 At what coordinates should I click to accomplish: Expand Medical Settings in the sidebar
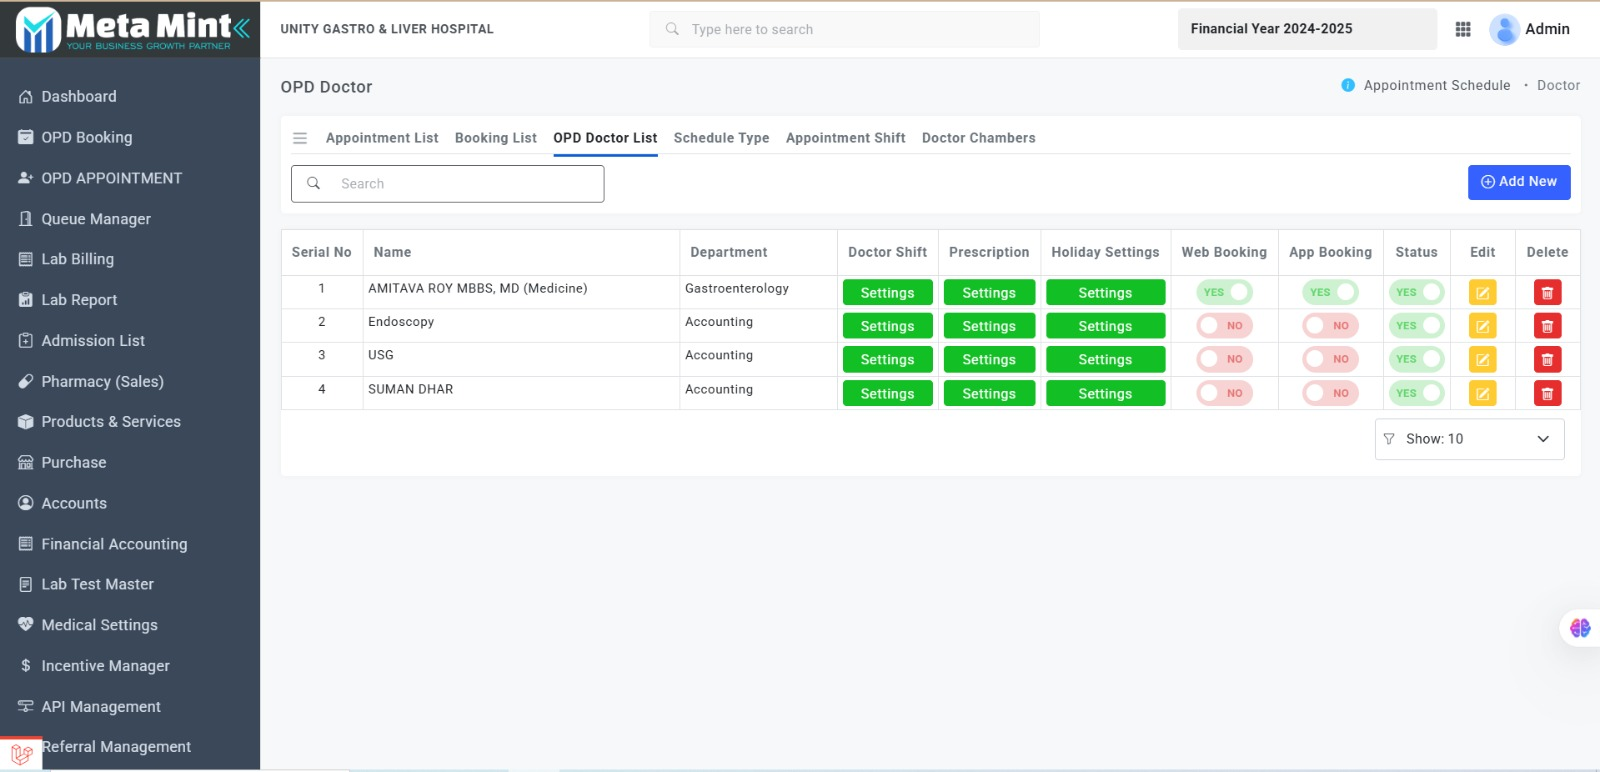click(99, 625)
